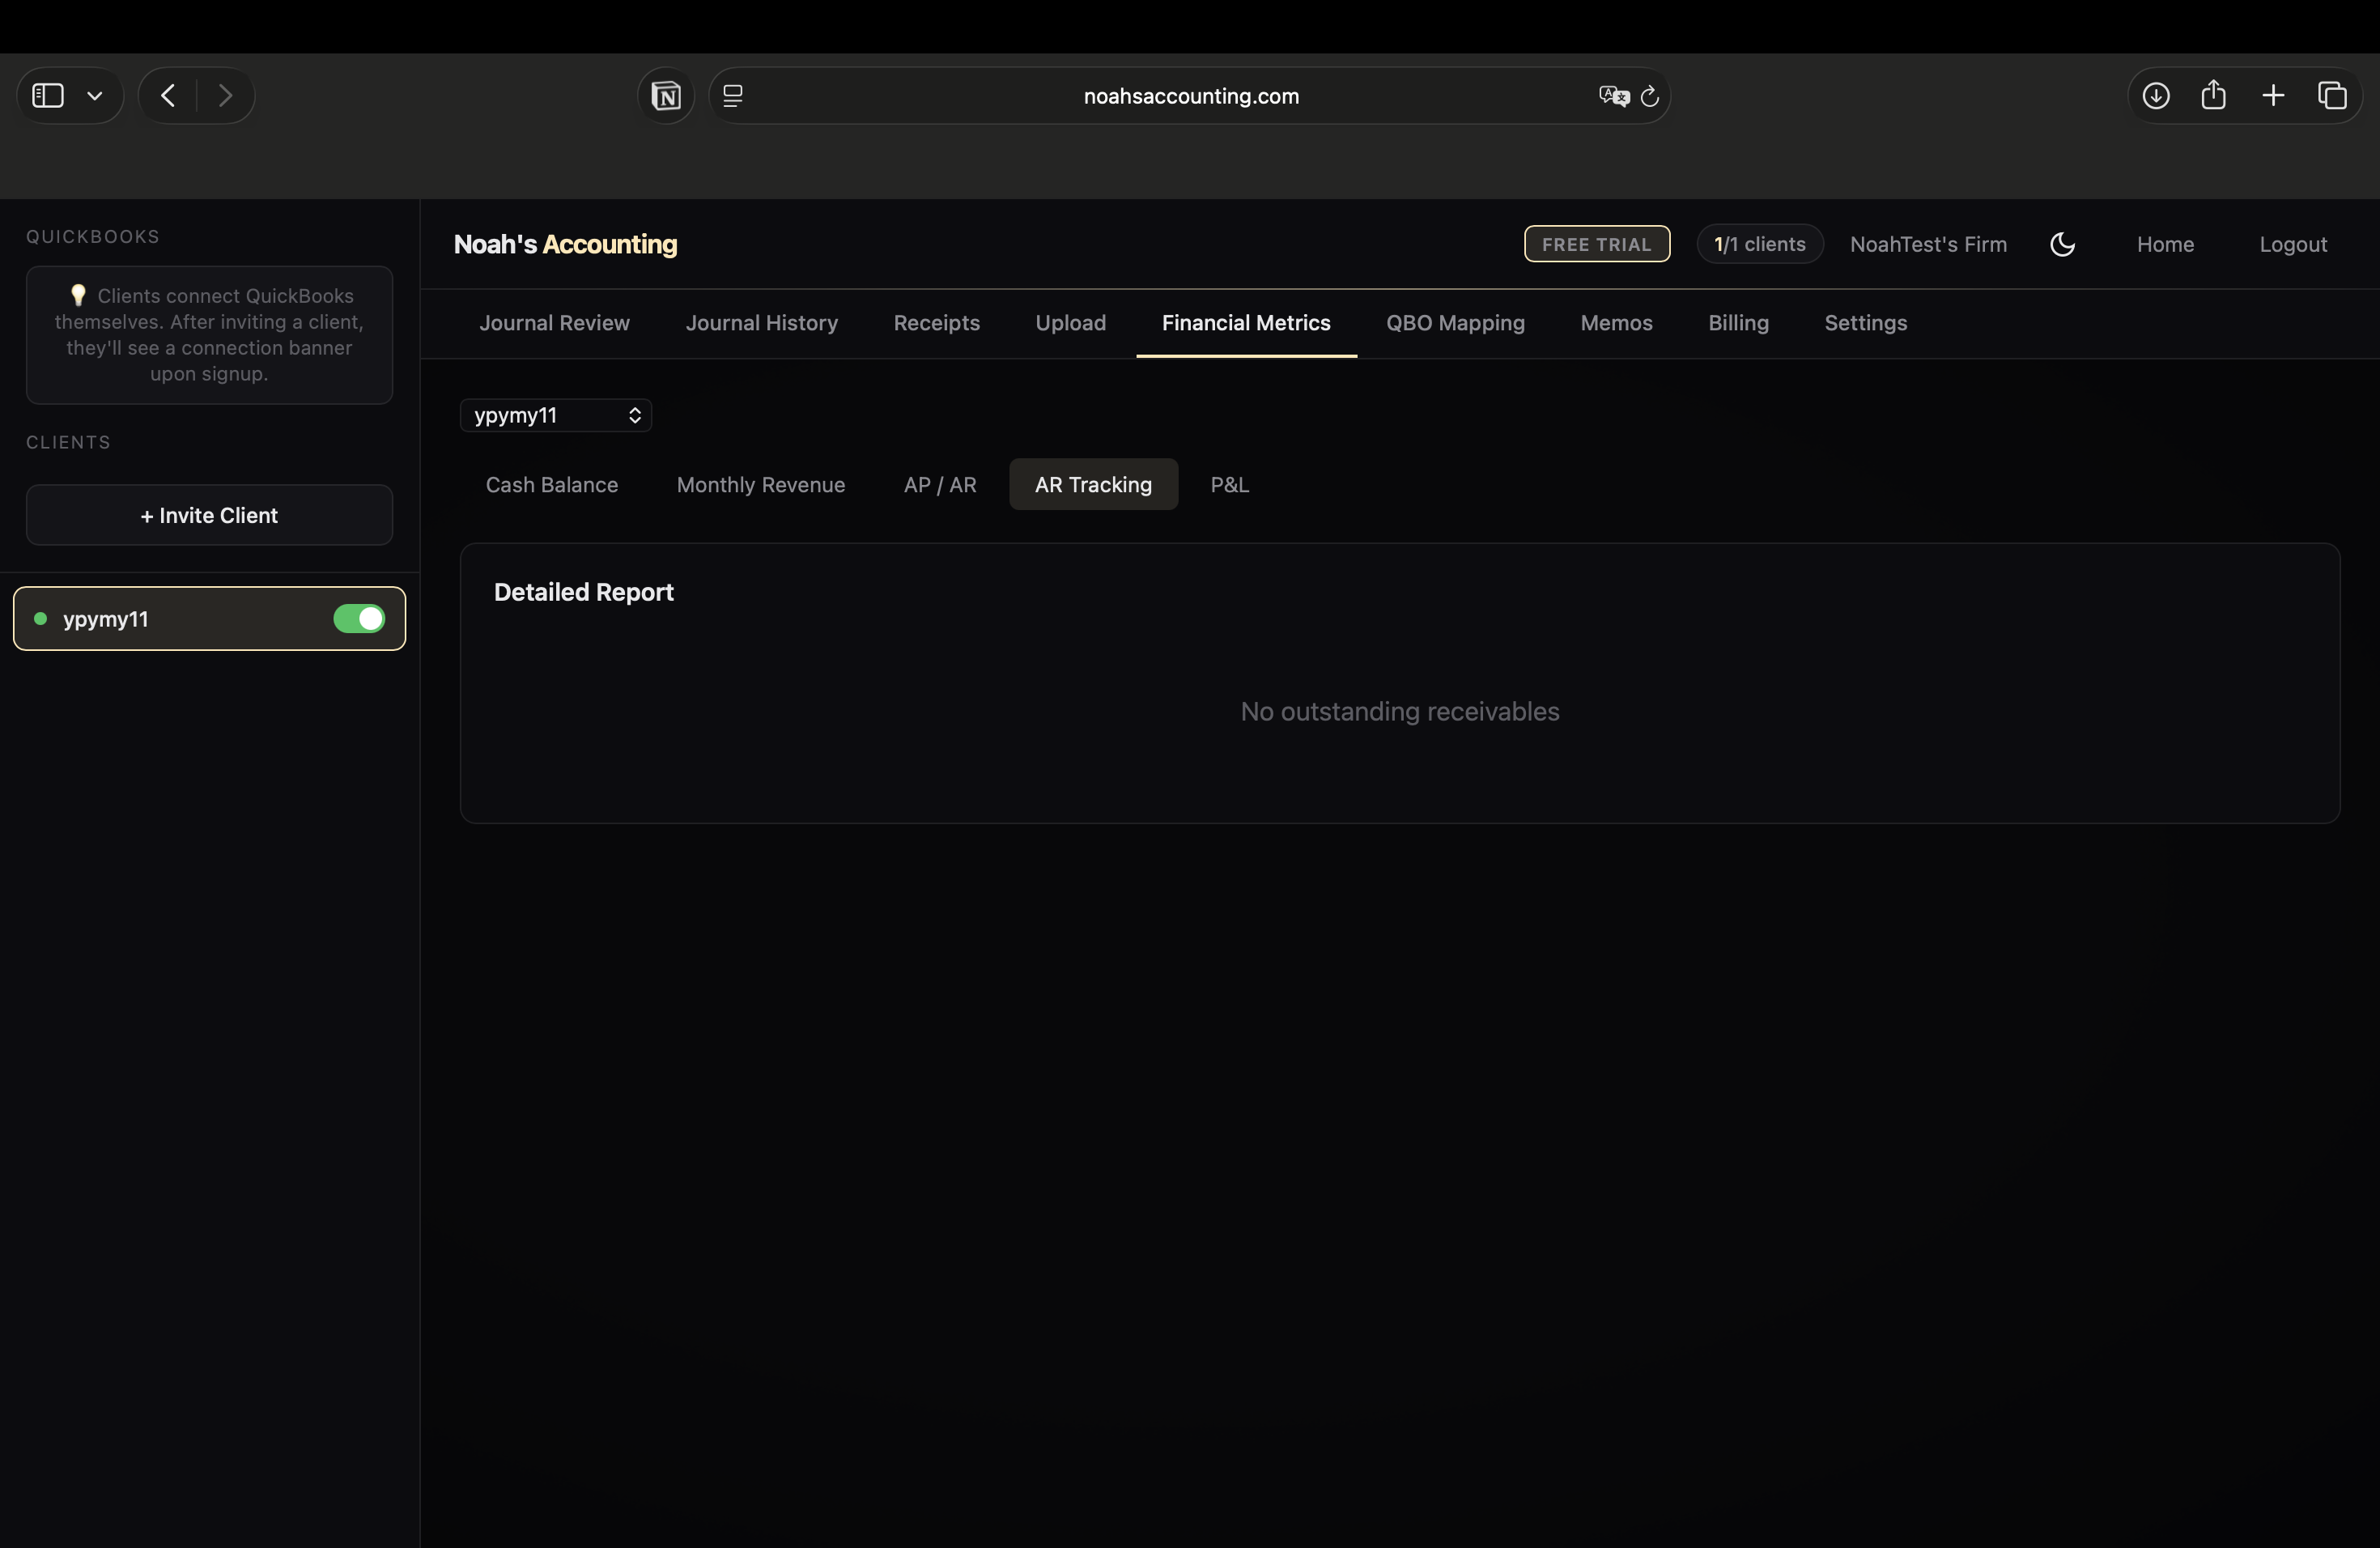
Task: Open the Settings tab
Action: point(1865,323)
